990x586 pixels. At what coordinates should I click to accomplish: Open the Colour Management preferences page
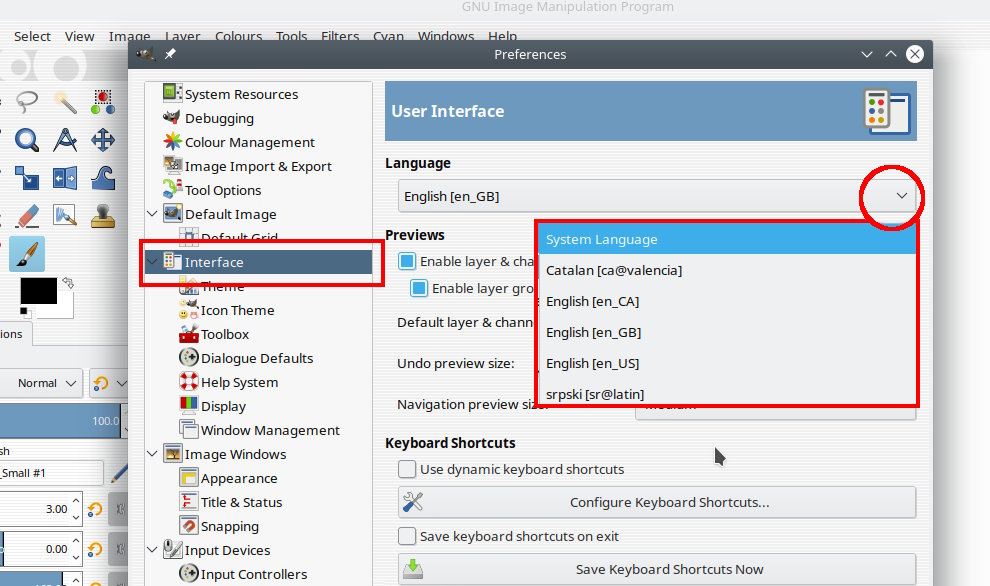coord(249,142)
